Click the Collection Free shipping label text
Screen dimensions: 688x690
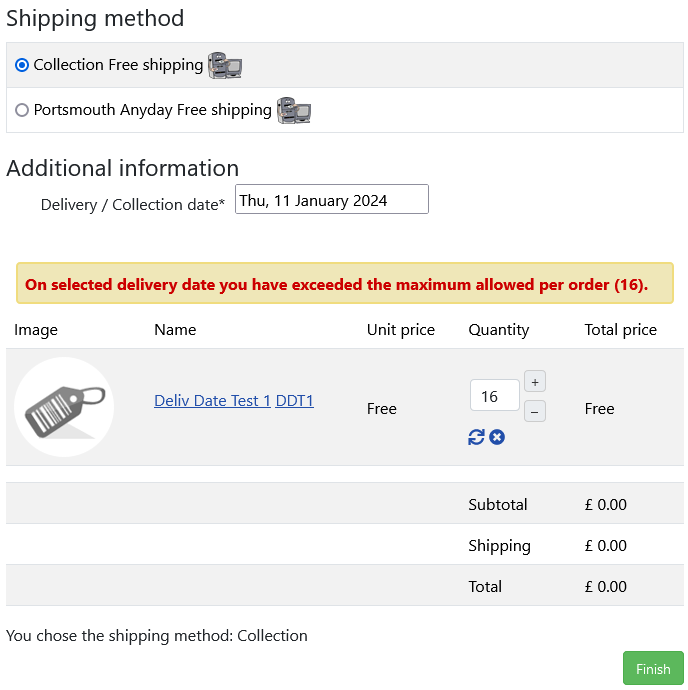[x=118, y=65]
